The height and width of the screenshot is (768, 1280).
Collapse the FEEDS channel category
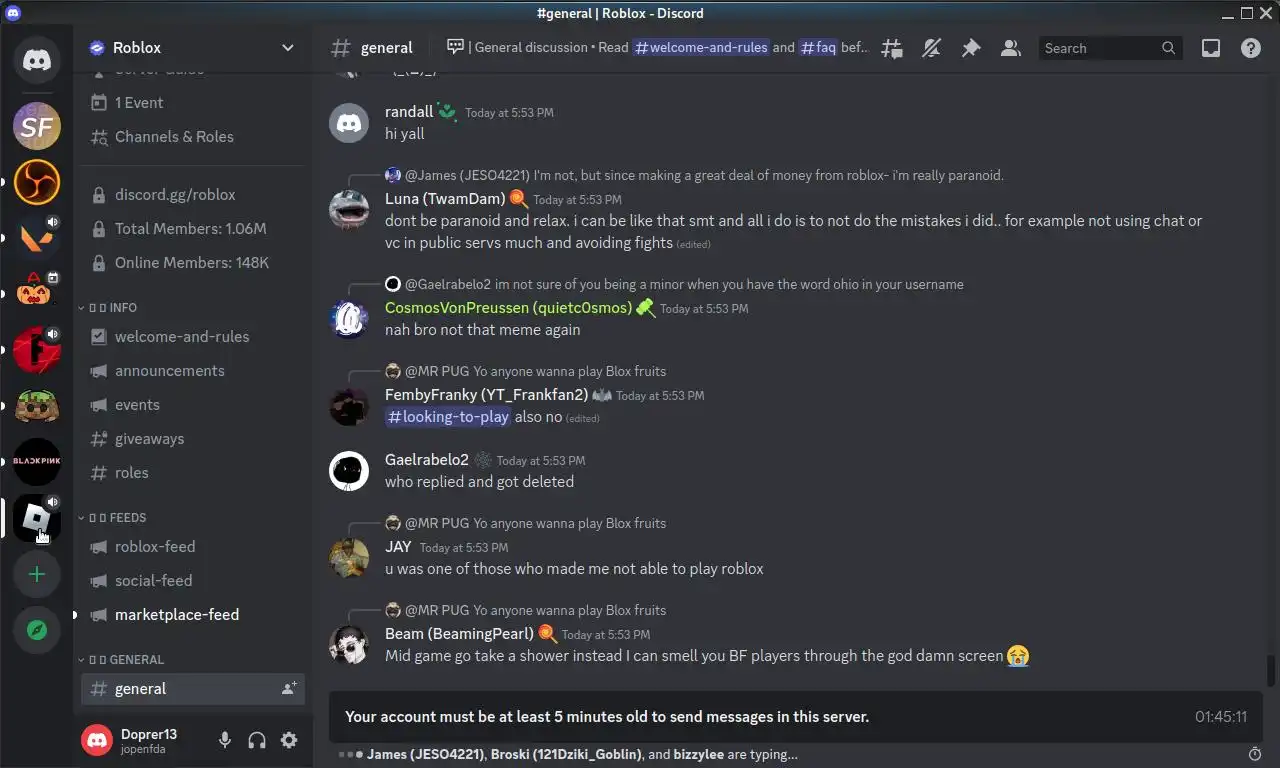tap(112, 517)
